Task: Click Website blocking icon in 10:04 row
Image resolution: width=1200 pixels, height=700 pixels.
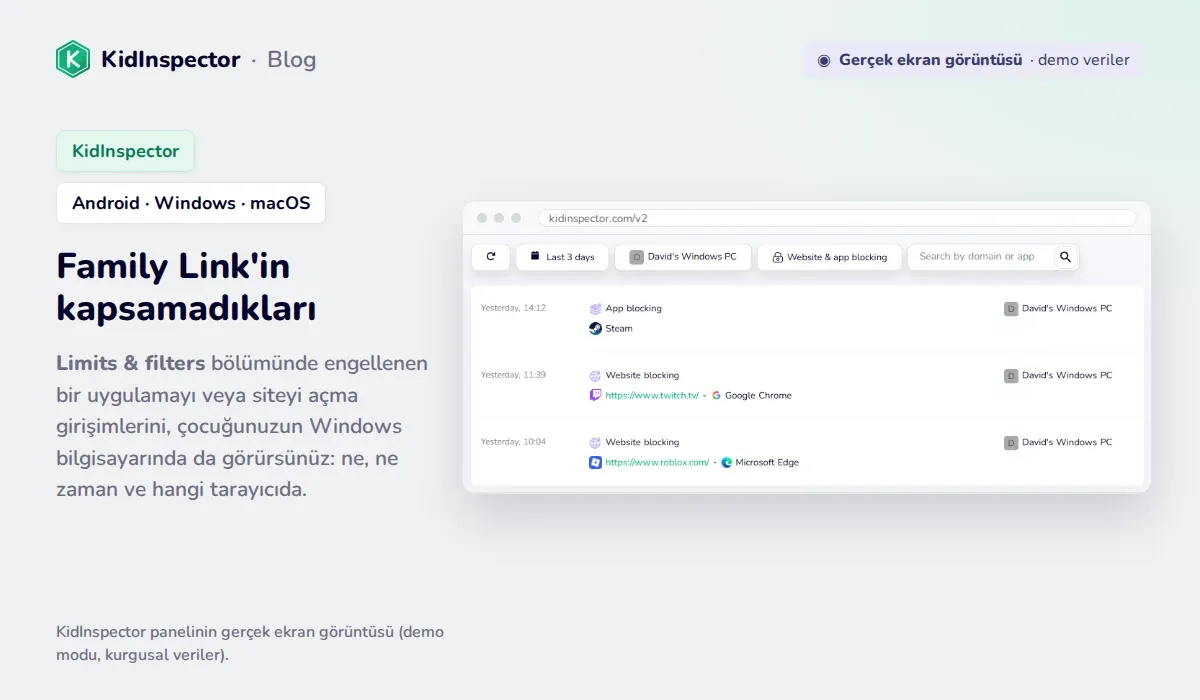Action: click(x=595, y=443)
